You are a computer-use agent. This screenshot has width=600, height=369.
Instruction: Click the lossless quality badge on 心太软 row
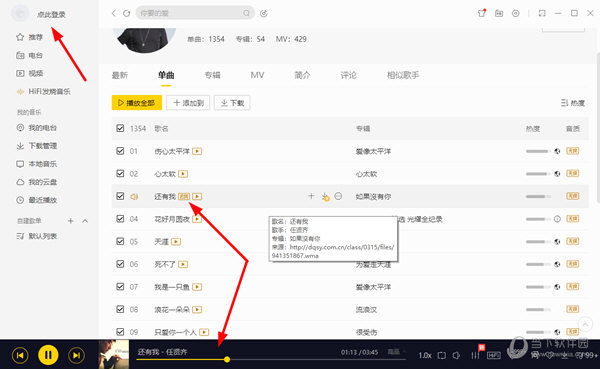coord(572,173)
